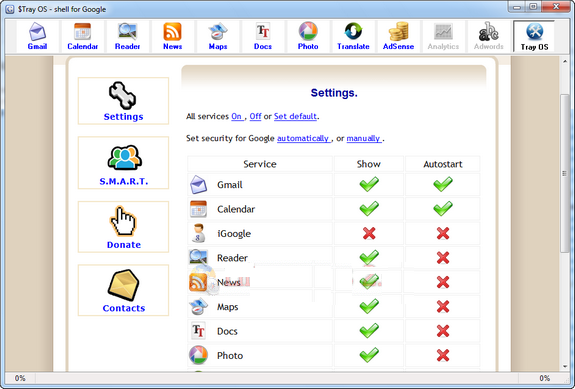
Task: Open the Contacts sidebar section
Action: [123, 290]
